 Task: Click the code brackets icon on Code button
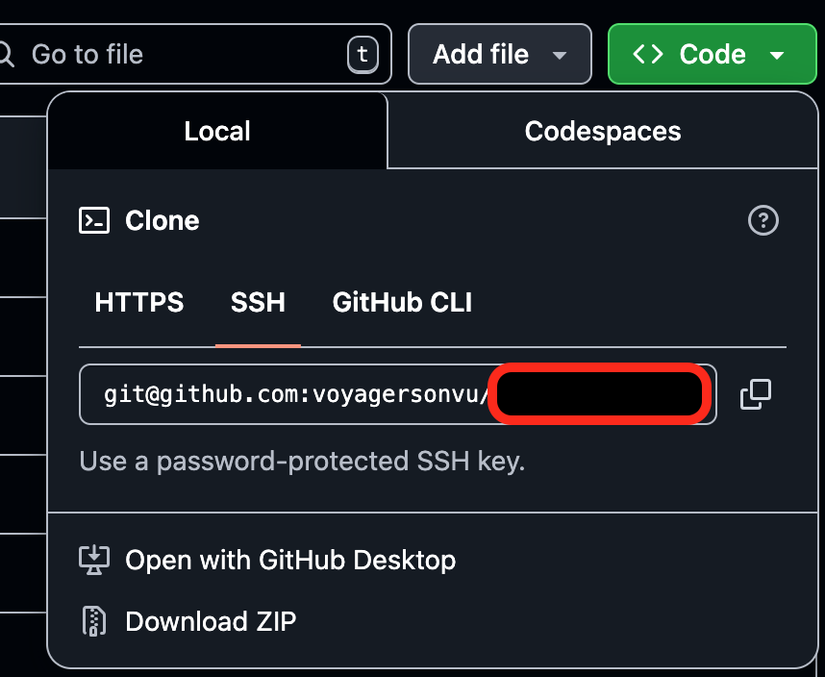[648, 54]
